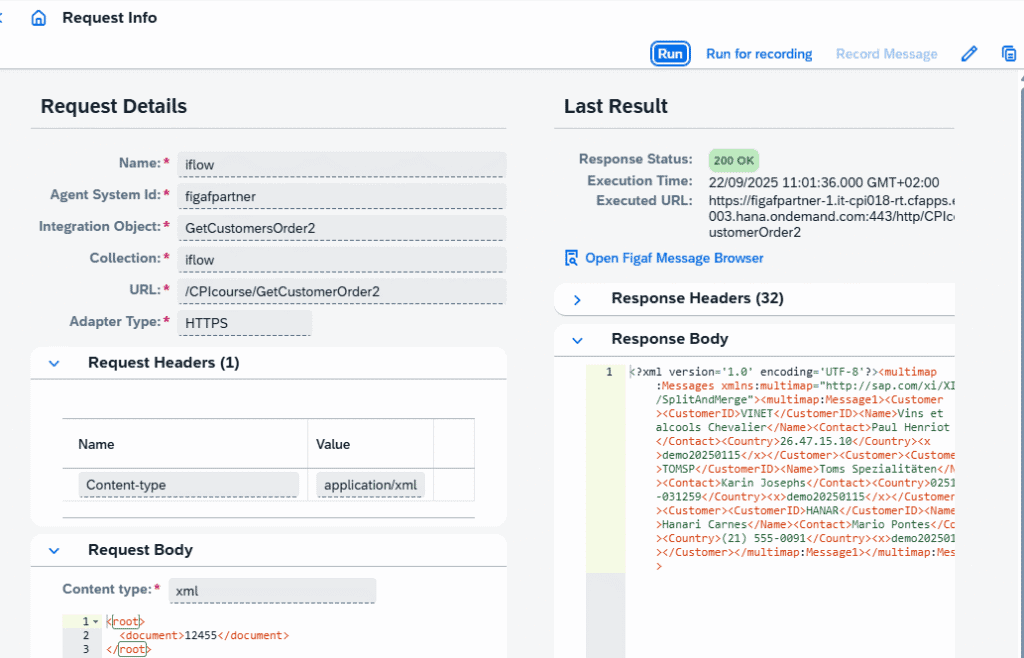Click the Name field containing iflow

[x=342, y=164]
